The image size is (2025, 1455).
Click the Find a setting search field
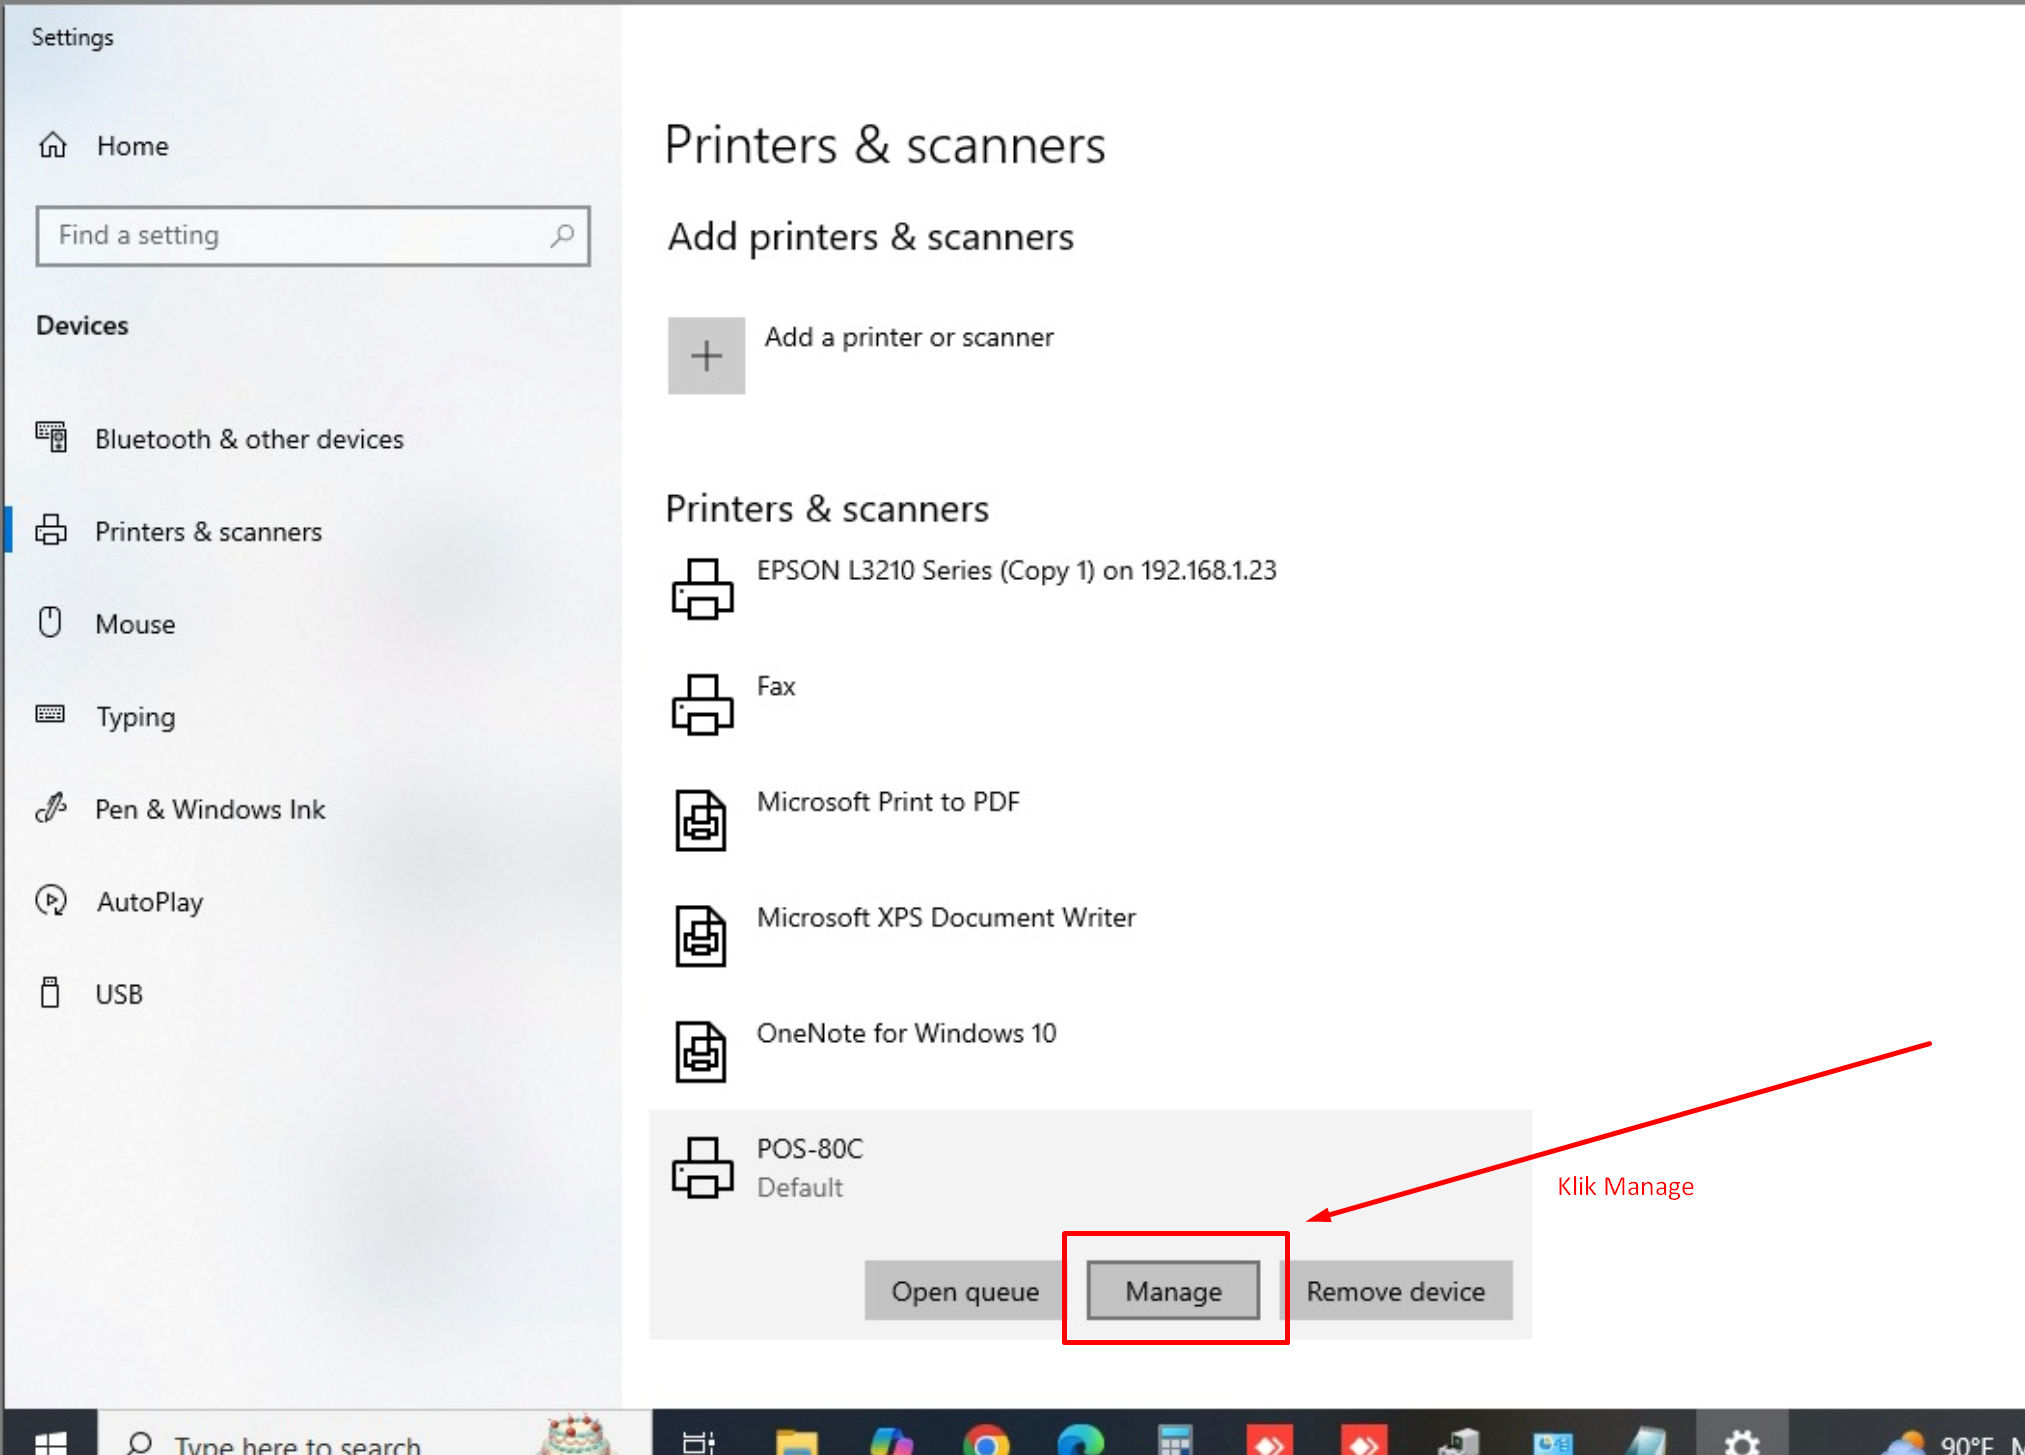(x=290, y=236)
